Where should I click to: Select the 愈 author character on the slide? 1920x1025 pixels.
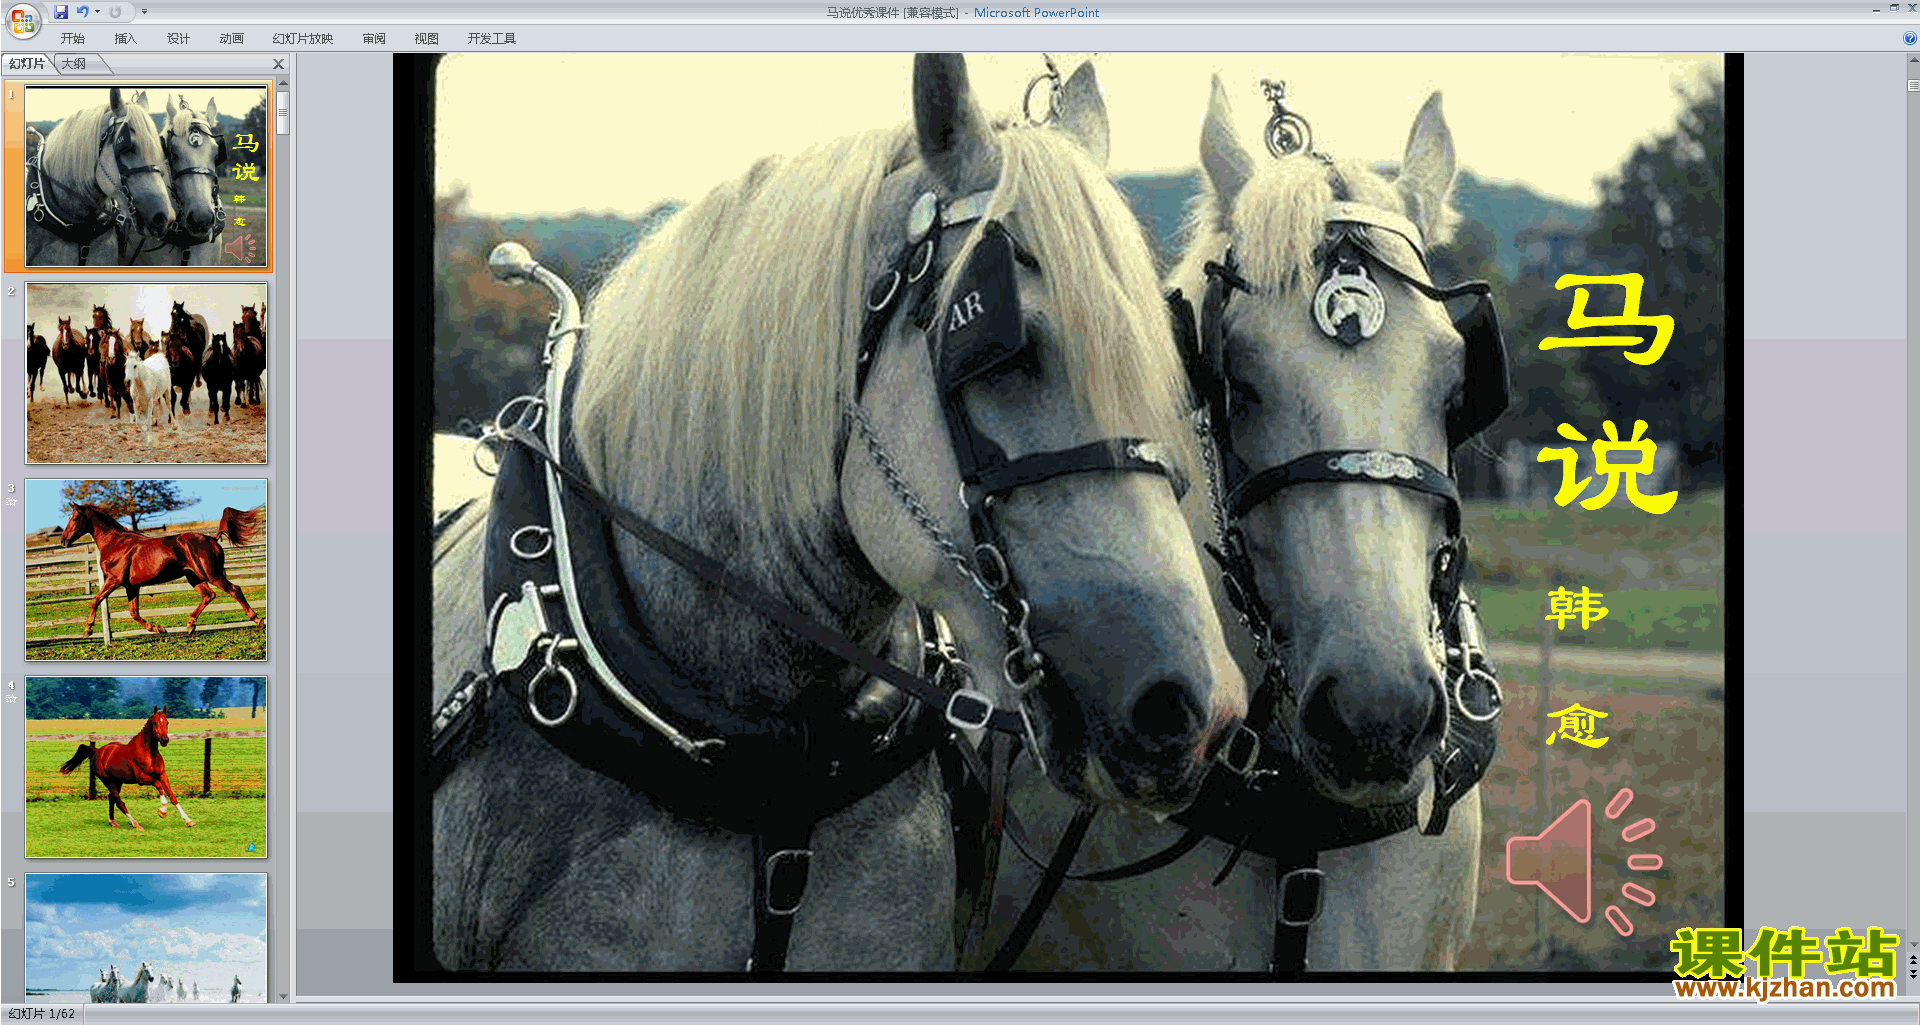pyautogui.click(x=1577, y=725)
